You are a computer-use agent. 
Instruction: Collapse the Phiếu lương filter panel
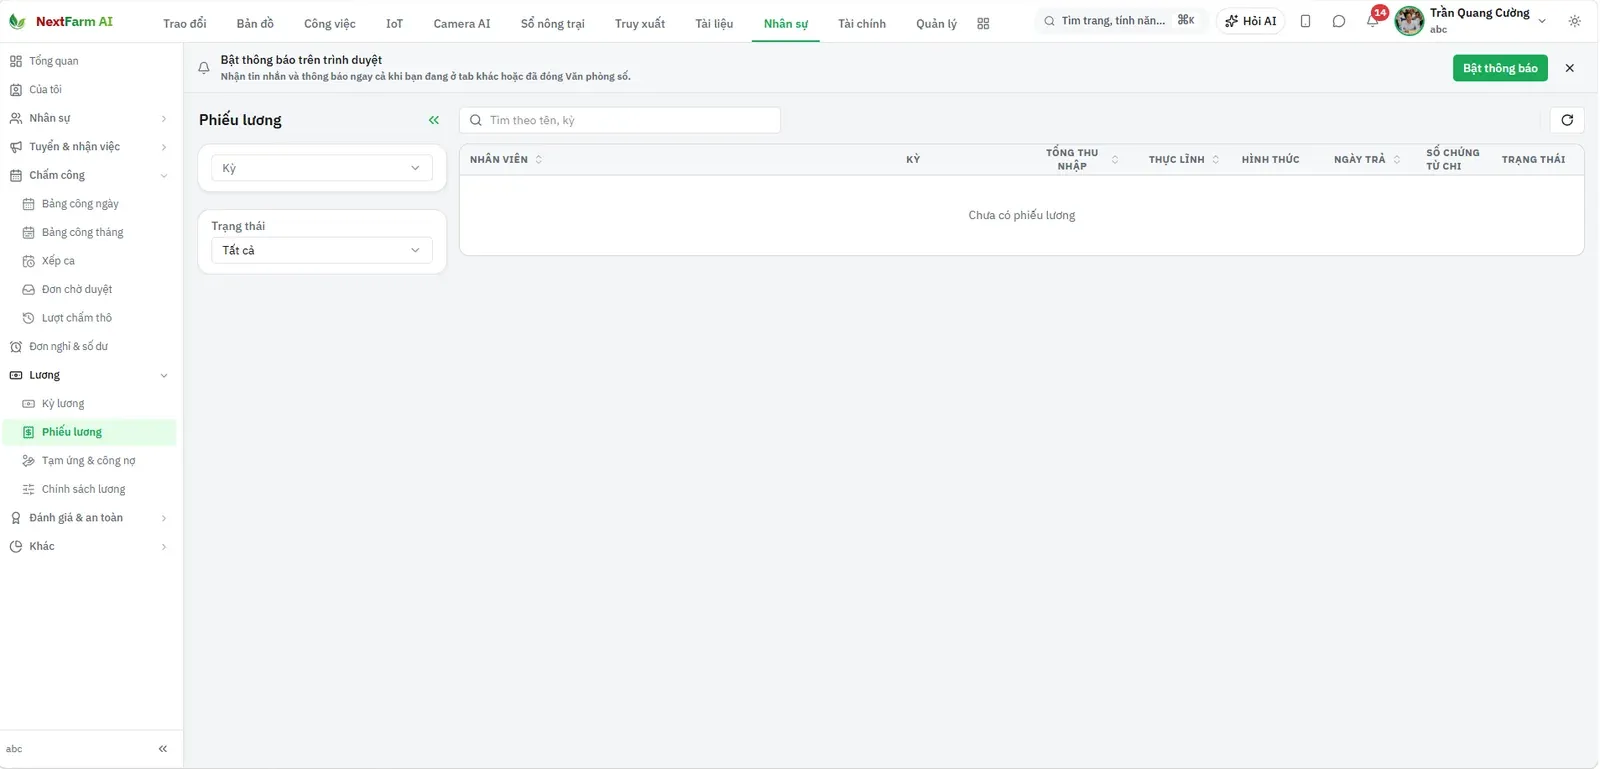(434, 120)
